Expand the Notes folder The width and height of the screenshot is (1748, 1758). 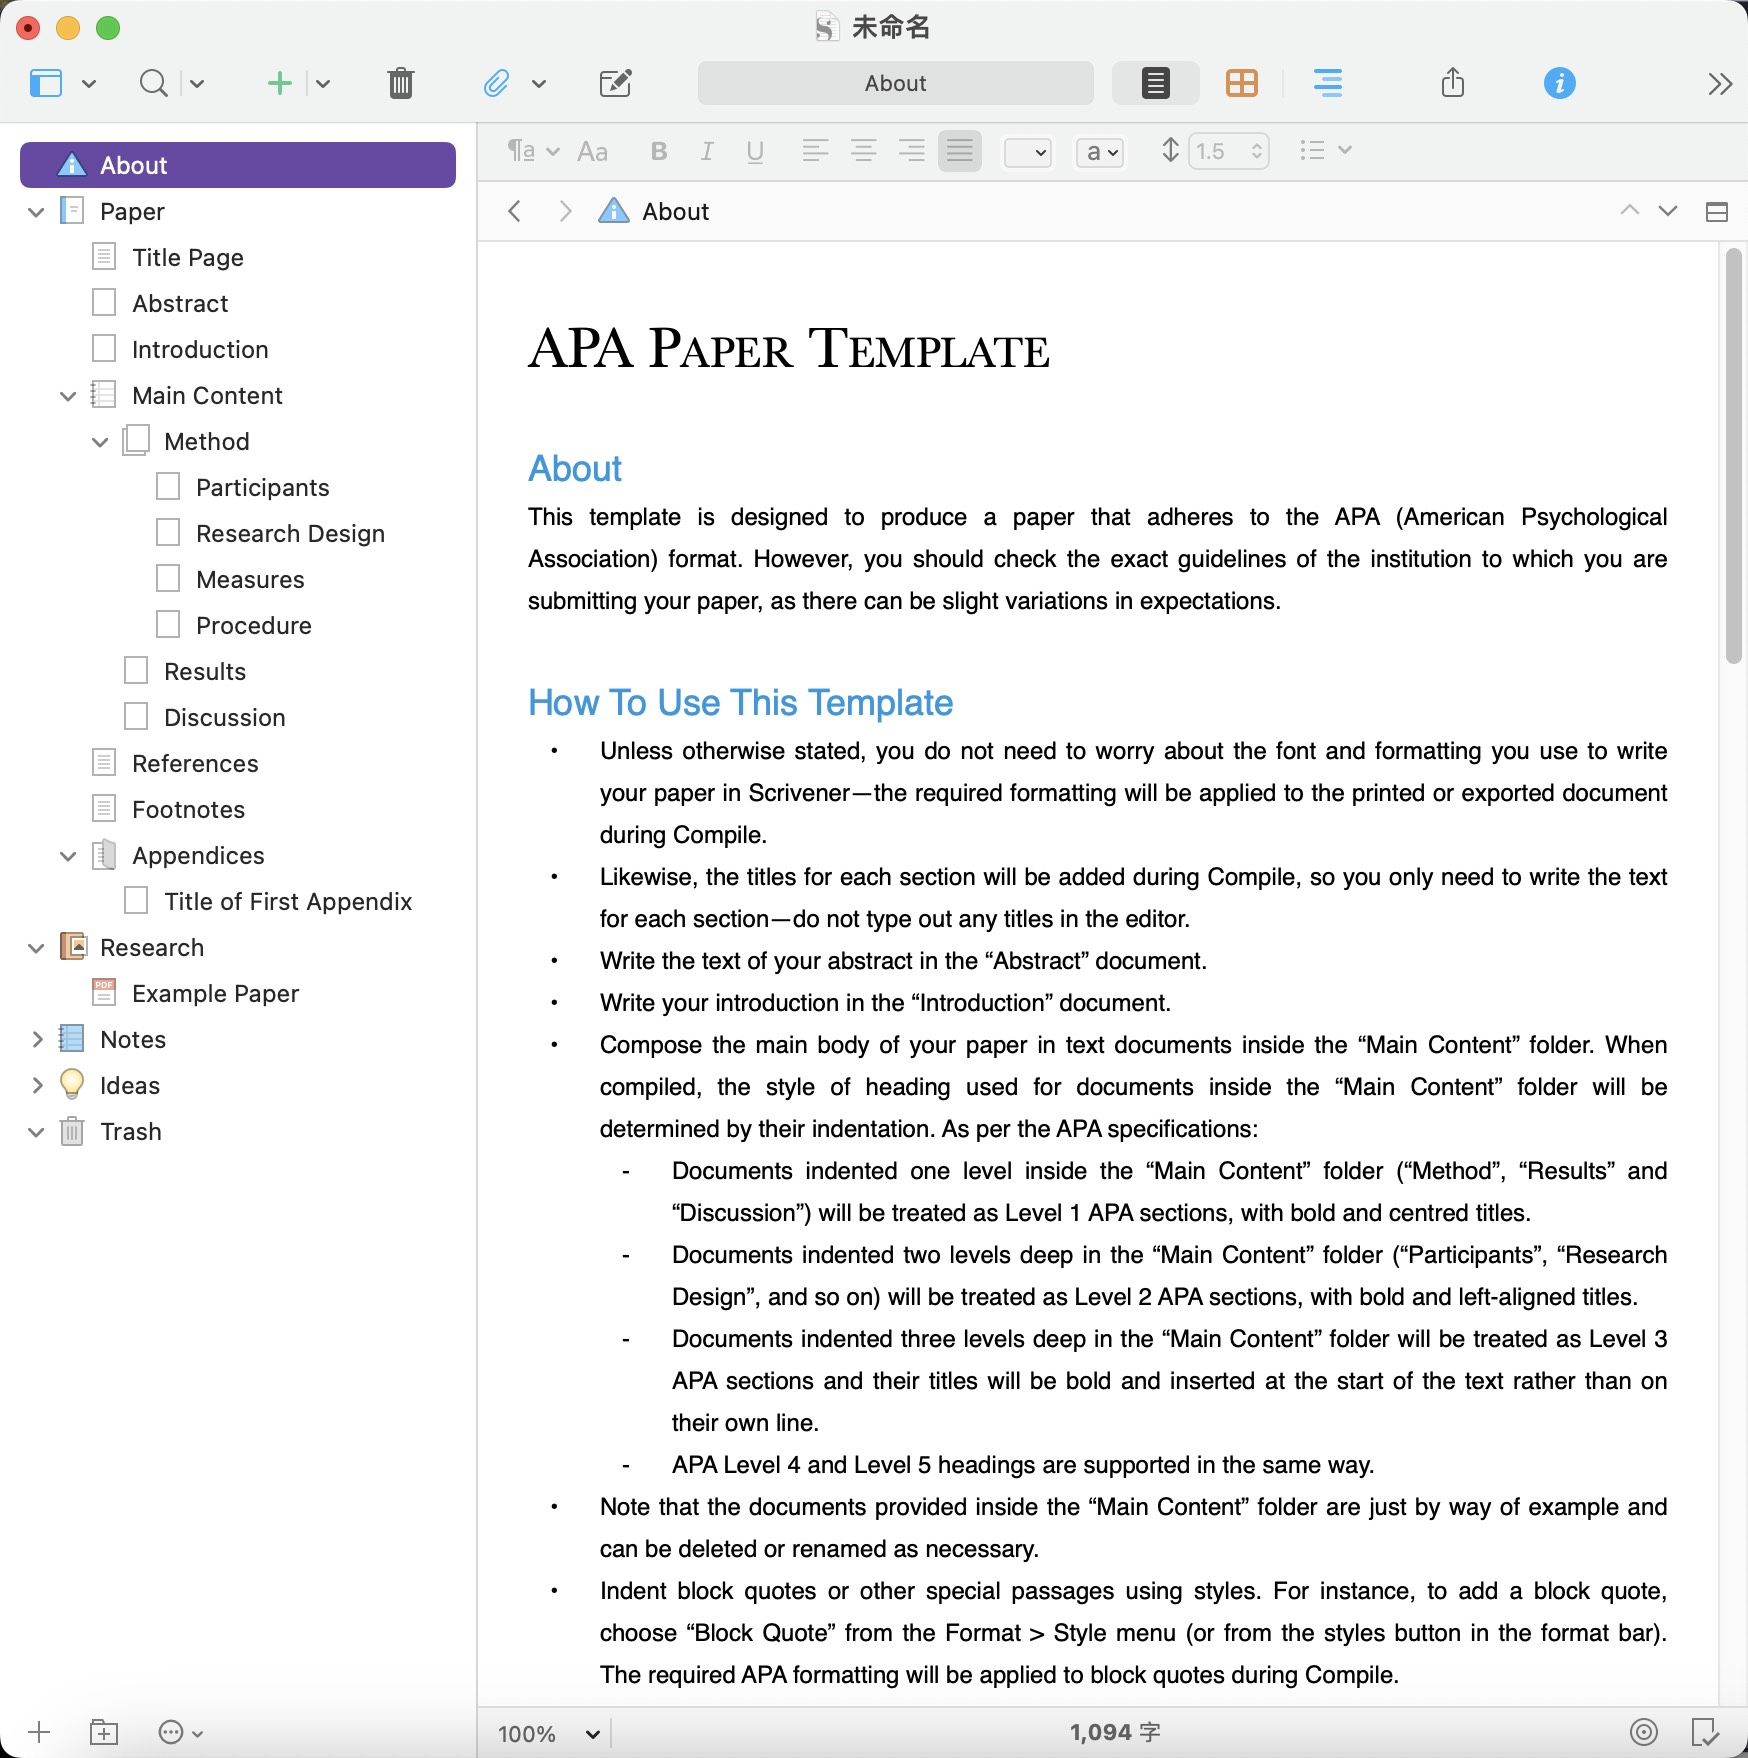(x=37, y=1040)
